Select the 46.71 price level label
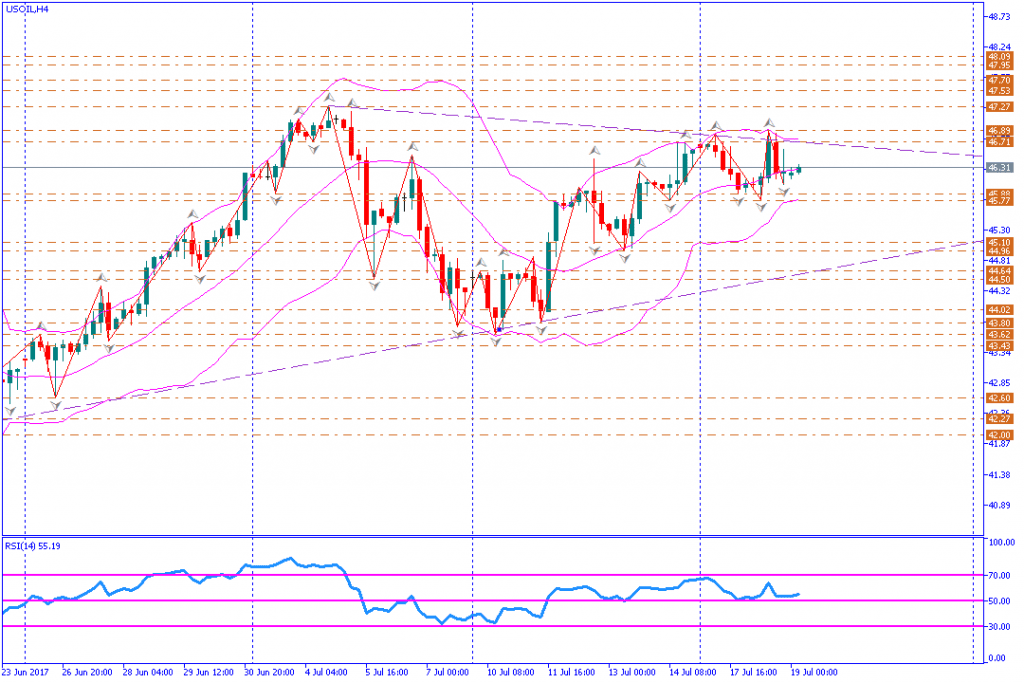Viewport: 1024px width, 683px height. point(1000,142)
